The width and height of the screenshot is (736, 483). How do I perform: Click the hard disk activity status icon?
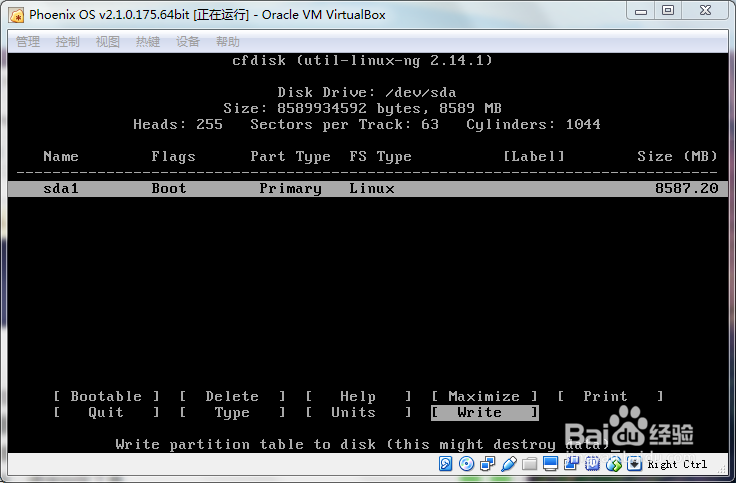(445, 464)
